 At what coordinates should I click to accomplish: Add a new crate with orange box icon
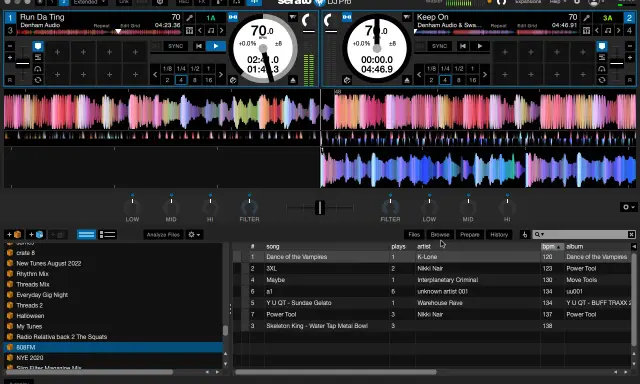click(13, 234)
